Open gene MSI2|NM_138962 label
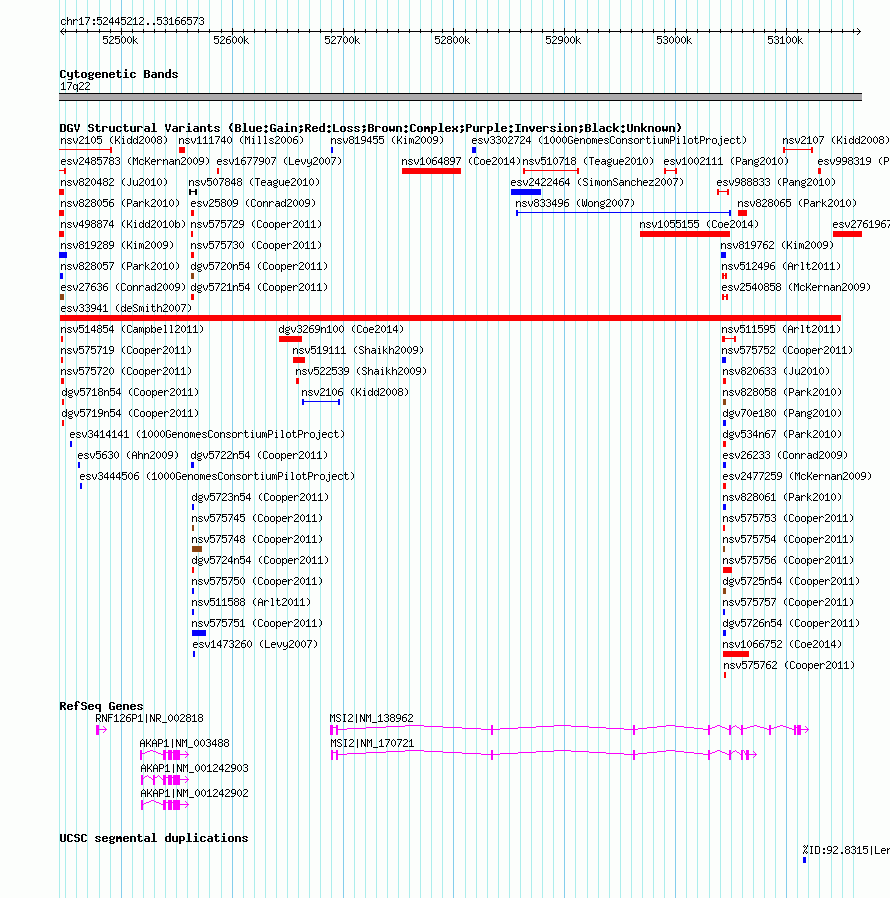Screen dimensions: 890x898 click(x=371, y=718)
